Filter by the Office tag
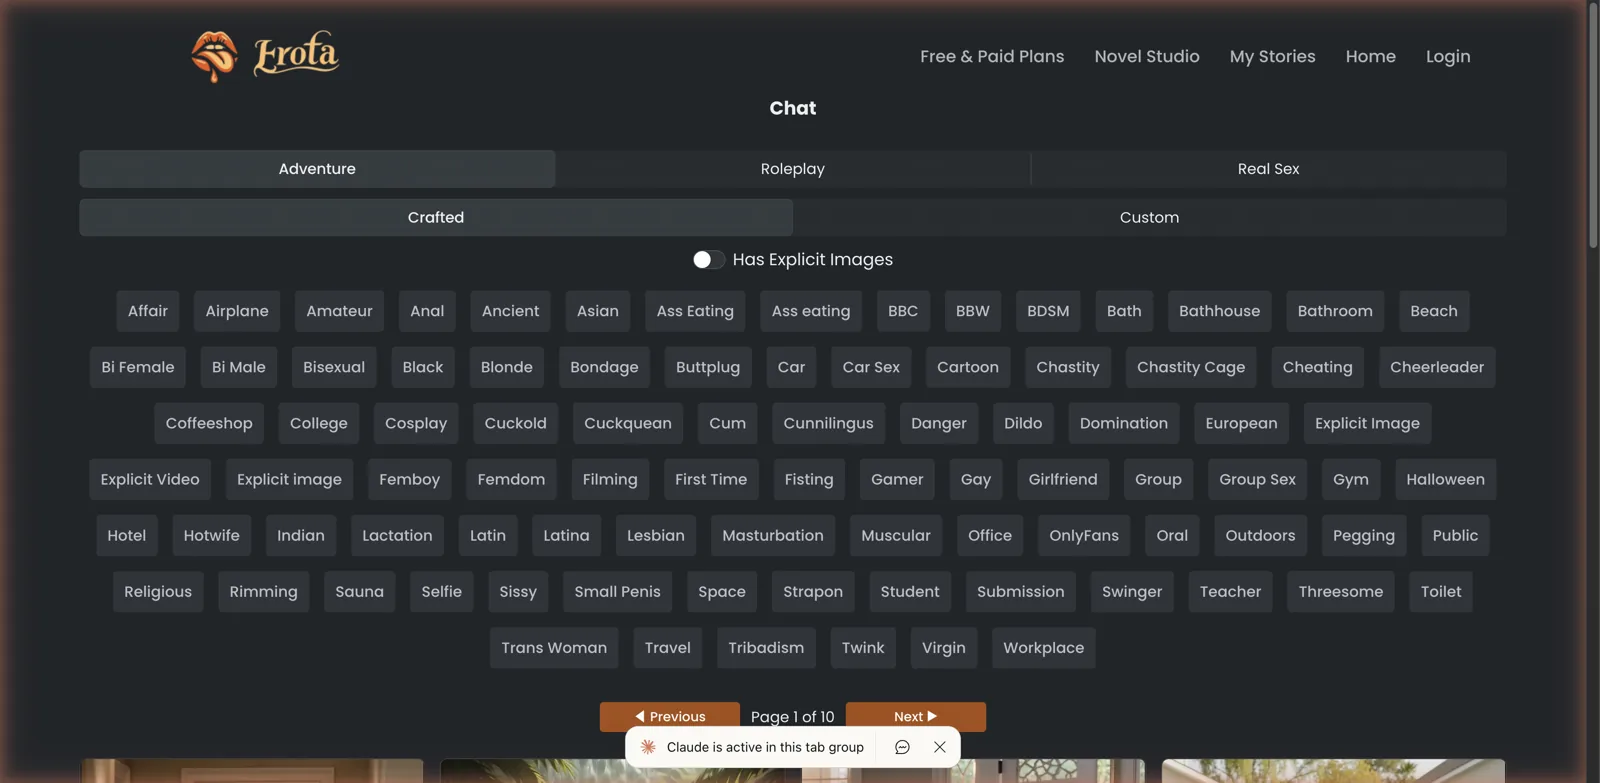 pyautogui.click(x=989, y=535)
